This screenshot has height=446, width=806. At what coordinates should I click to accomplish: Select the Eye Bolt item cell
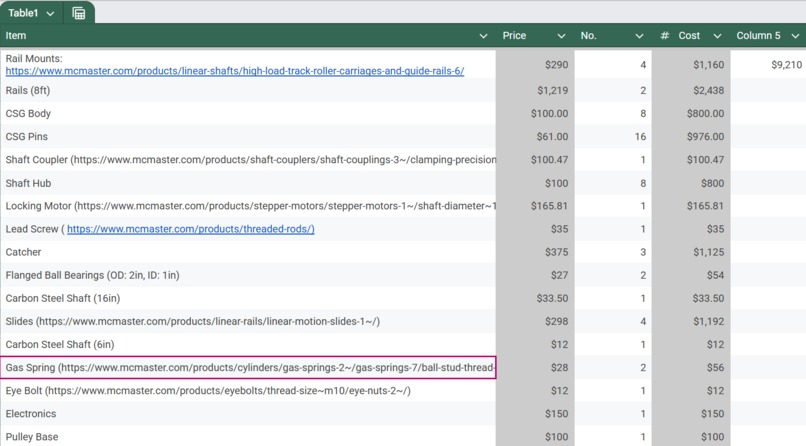(248, 391)
